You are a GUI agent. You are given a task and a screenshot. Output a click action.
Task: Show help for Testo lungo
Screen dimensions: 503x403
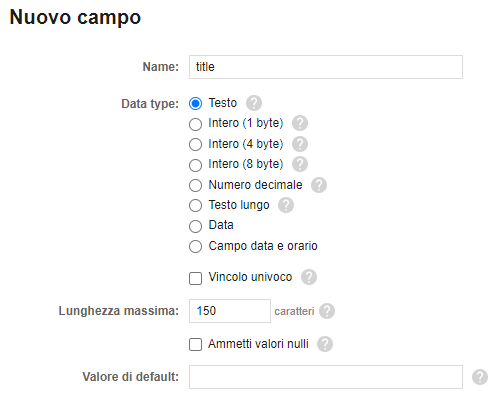pos(286,205)
